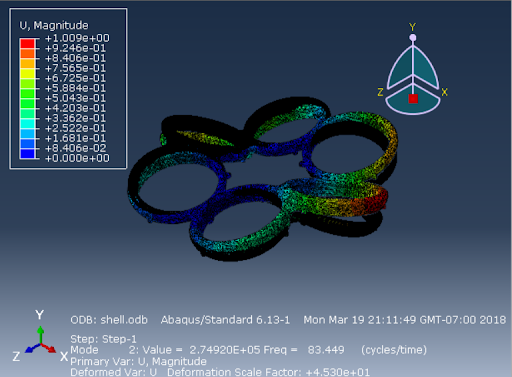Select the yellow legend color band
This screenshot has height=377, width=512.
point(27,74)
